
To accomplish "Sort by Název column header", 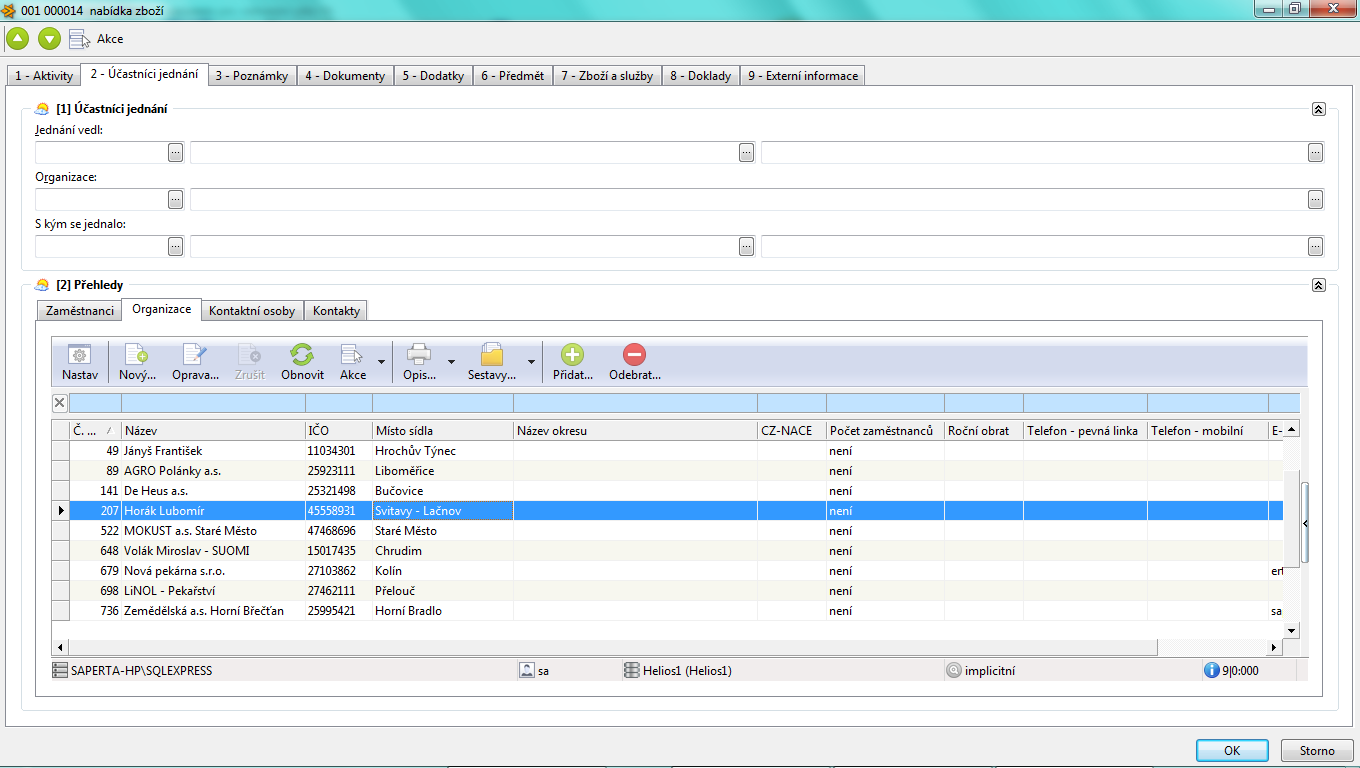I will coord(212,431).
